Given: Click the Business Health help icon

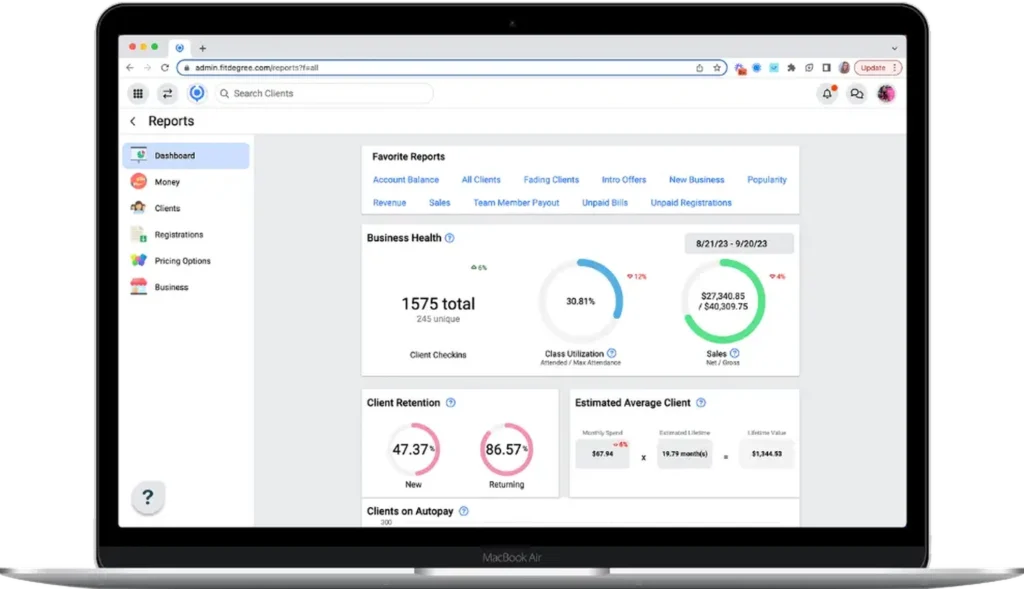Looking at the screenshot, I should [450, 238].
